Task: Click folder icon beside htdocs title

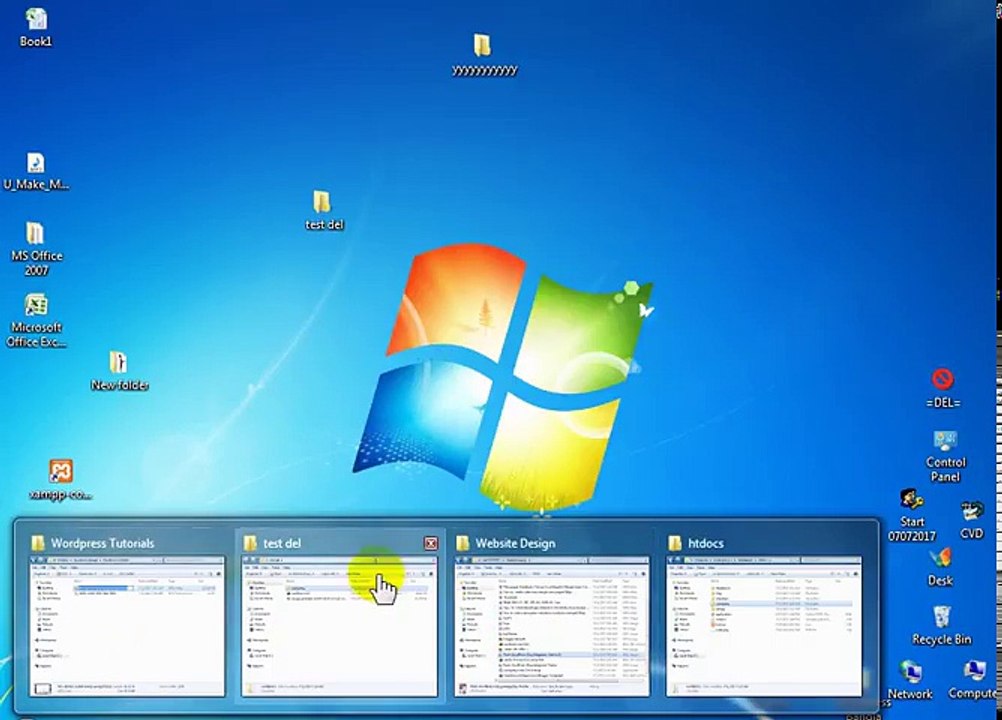Action: point(675,543)
